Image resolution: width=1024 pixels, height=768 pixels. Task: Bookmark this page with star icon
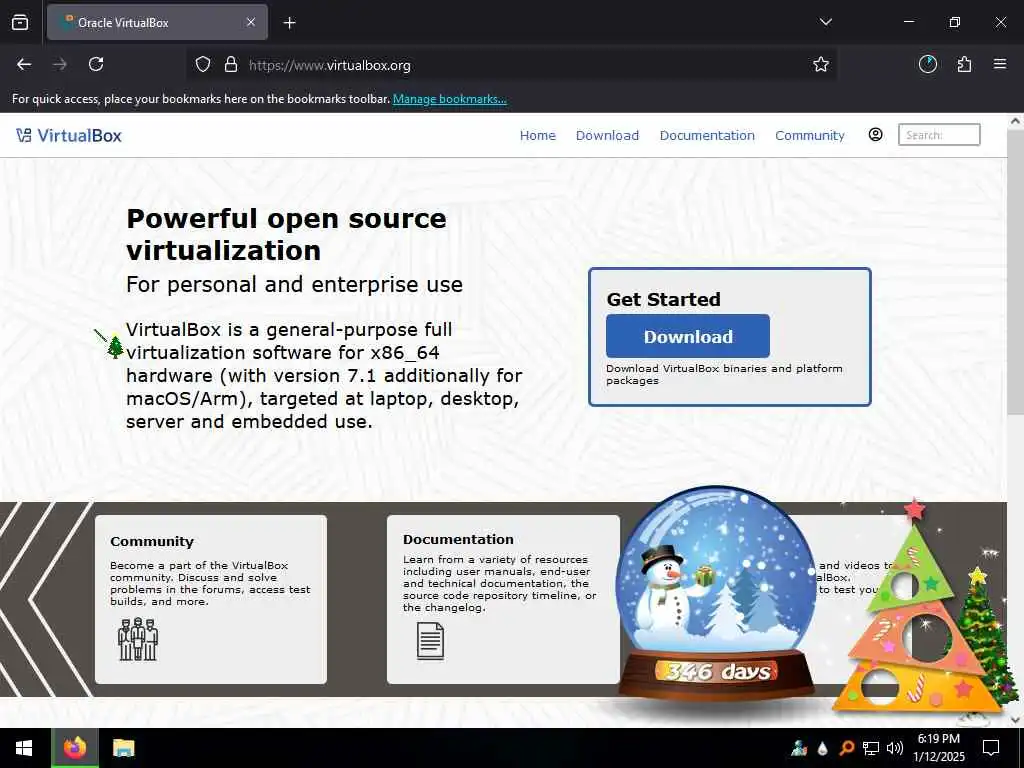[821, 64]
